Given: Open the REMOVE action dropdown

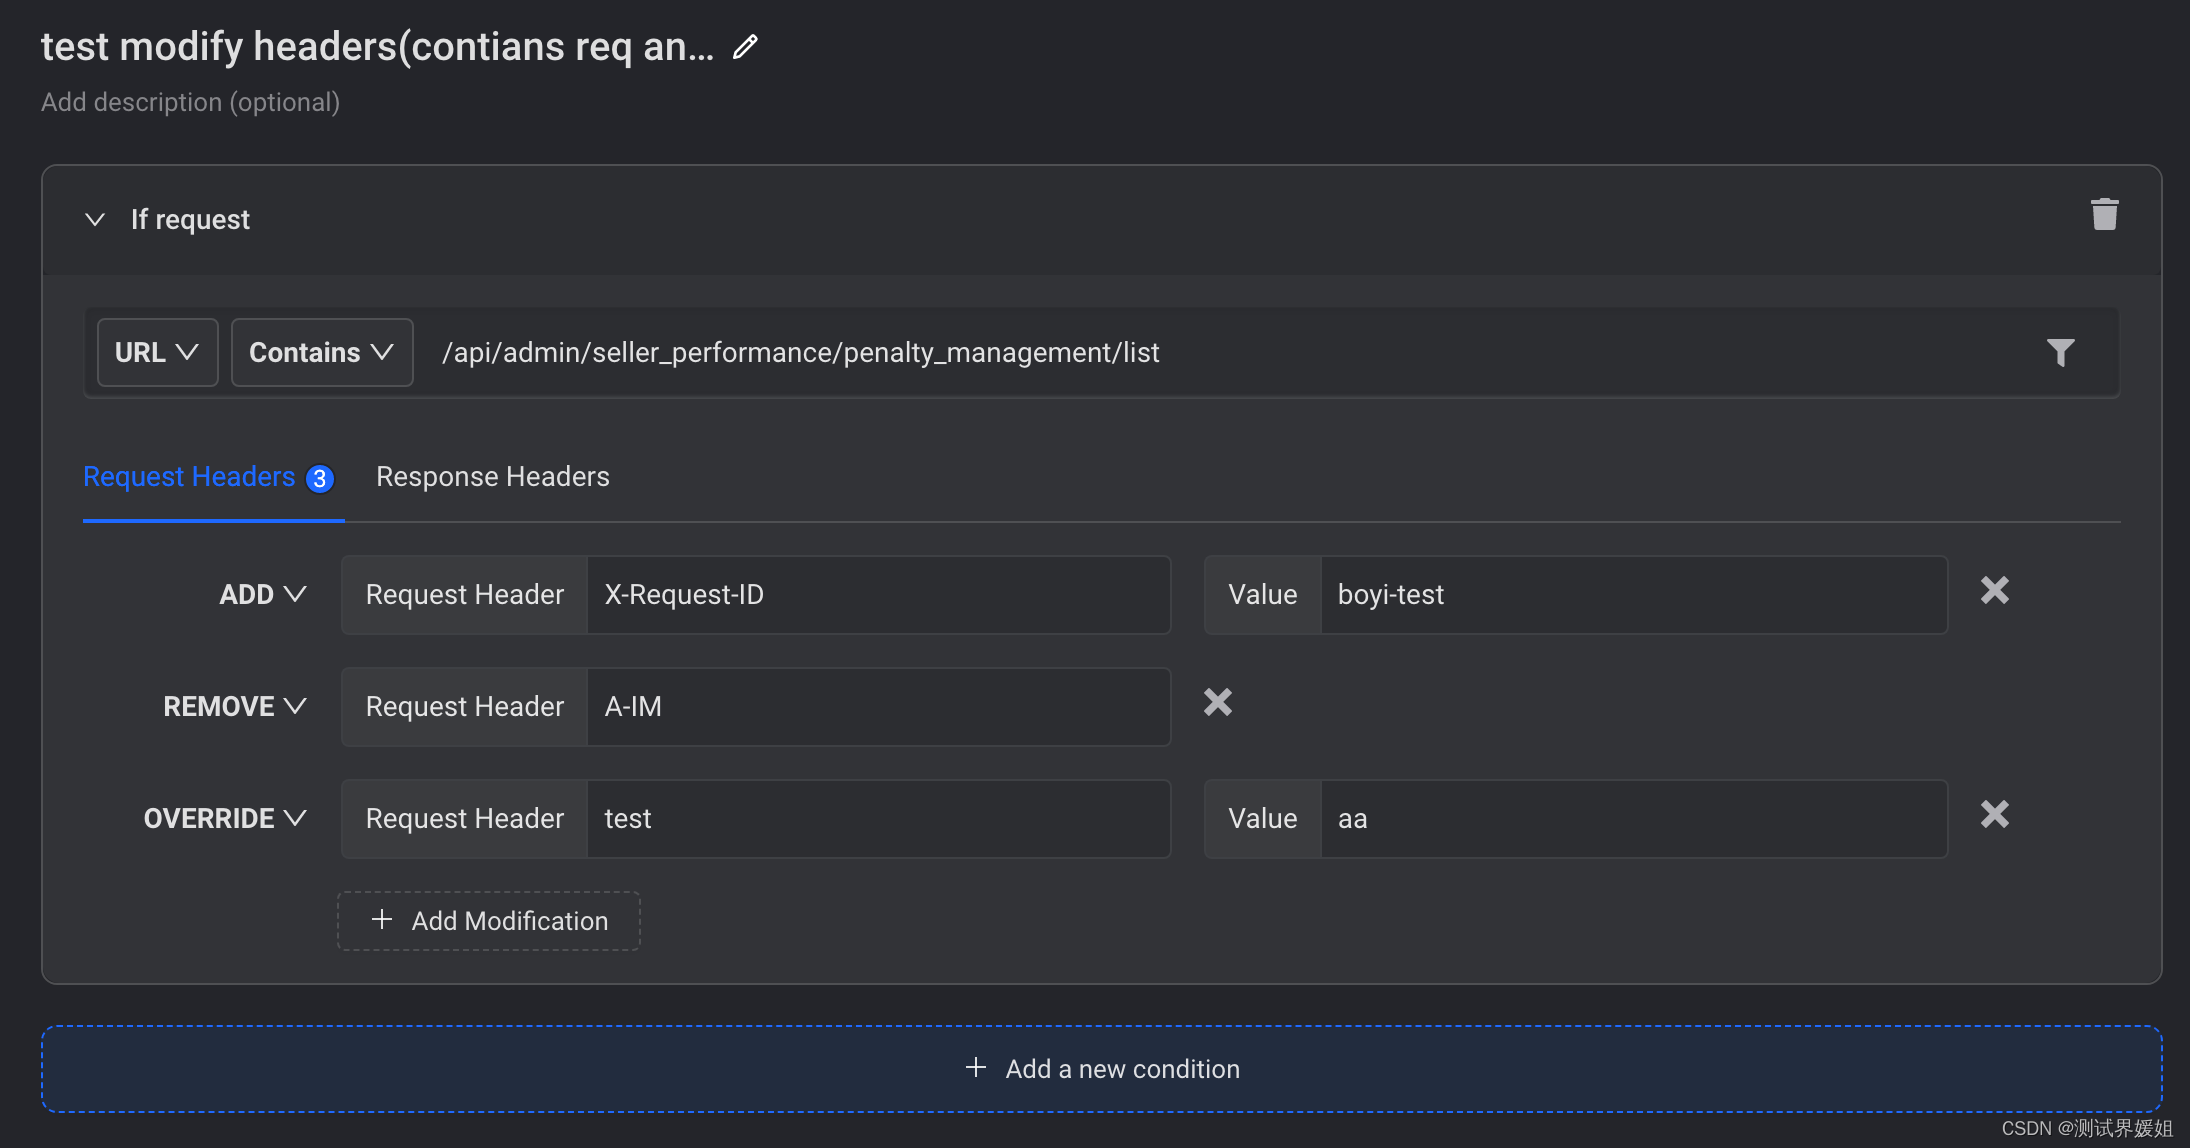Looking at the screenshot, I should coord(234,706).
